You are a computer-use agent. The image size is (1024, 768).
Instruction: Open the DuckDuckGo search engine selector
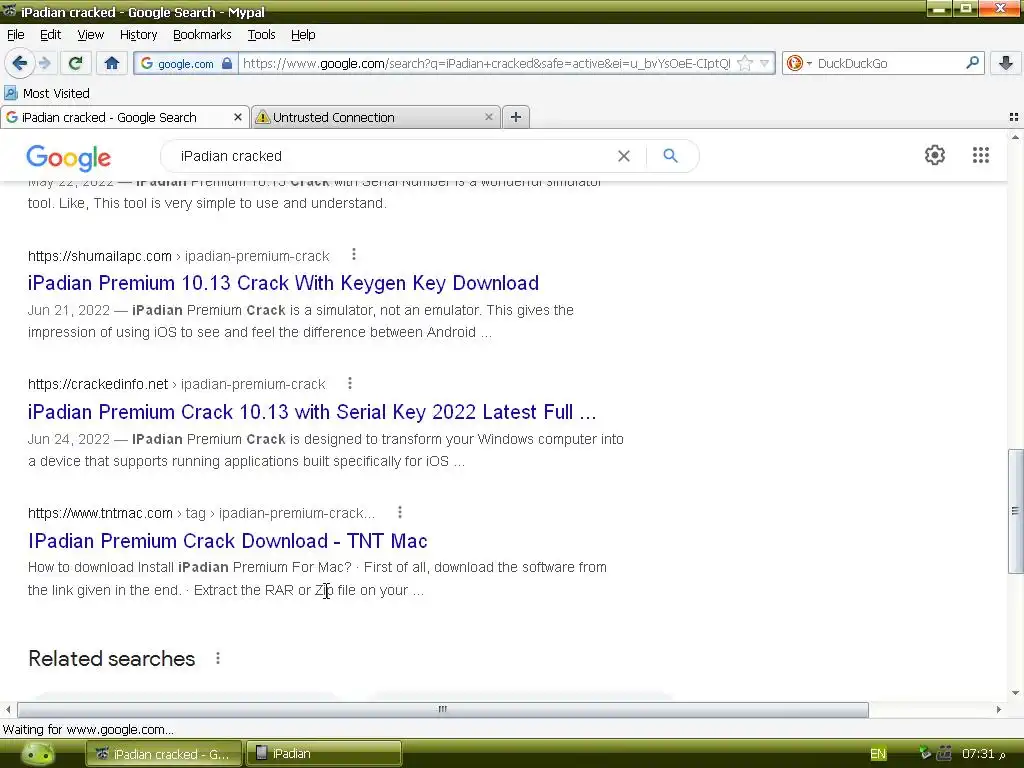(x=798, y=63)
